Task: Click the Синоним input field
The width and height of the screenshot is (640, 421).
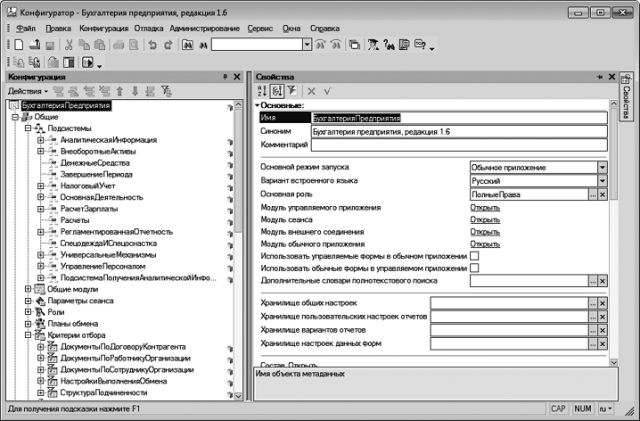Action: tap(456, 131)
